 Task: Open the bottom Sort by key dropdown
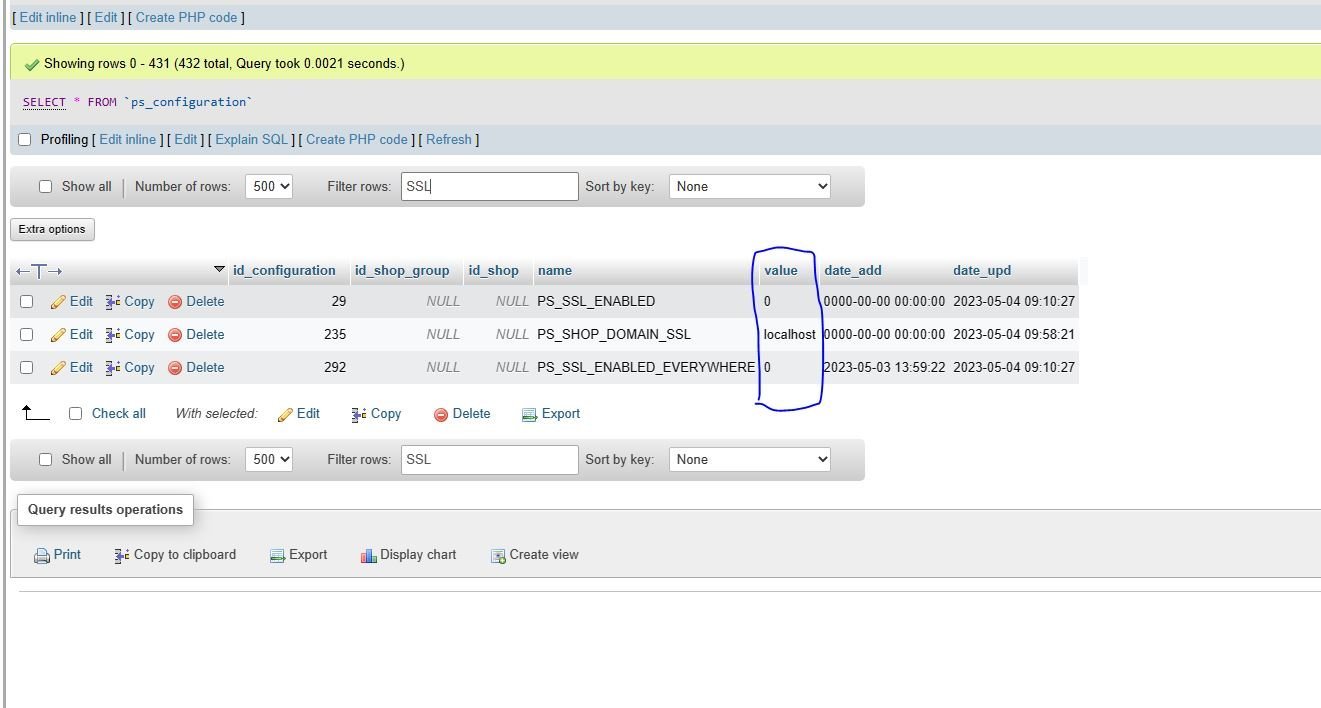click(750, 459)
